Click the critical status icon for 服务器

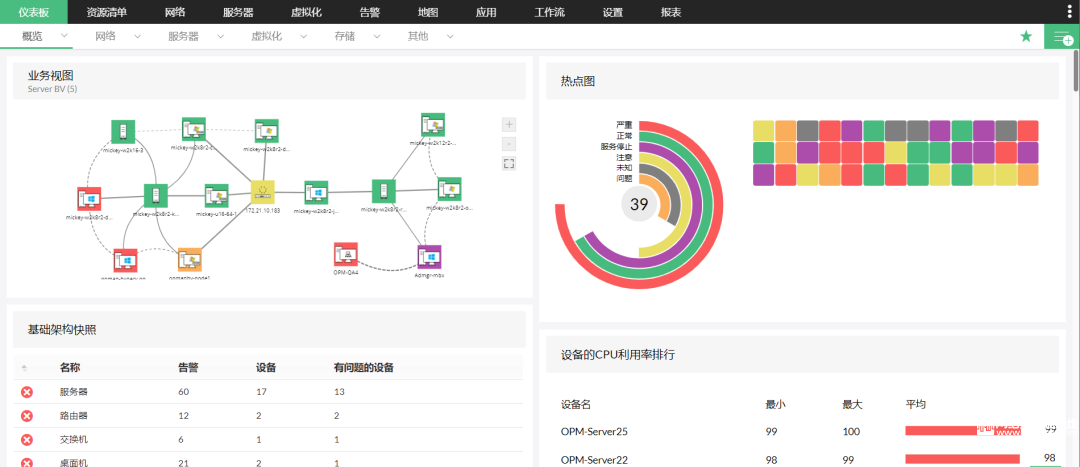(x=27, y=392)
